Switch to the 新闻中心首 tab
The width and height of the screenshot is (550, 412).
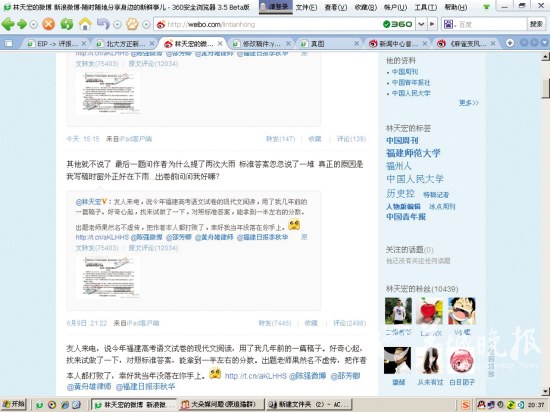pyautogui.click(x=398, y=43)
